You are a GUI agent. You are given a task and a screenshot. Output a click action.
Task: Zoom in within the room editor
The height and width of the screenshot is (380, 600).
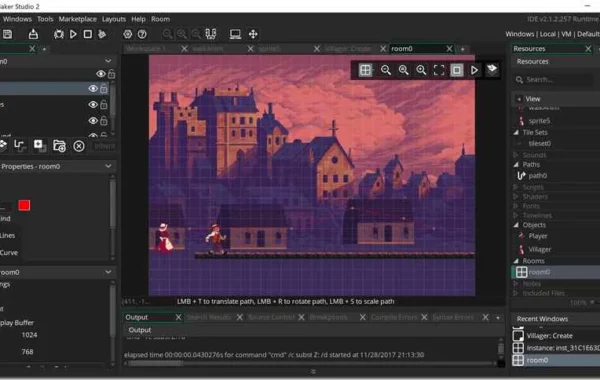[x=421, y=70]
